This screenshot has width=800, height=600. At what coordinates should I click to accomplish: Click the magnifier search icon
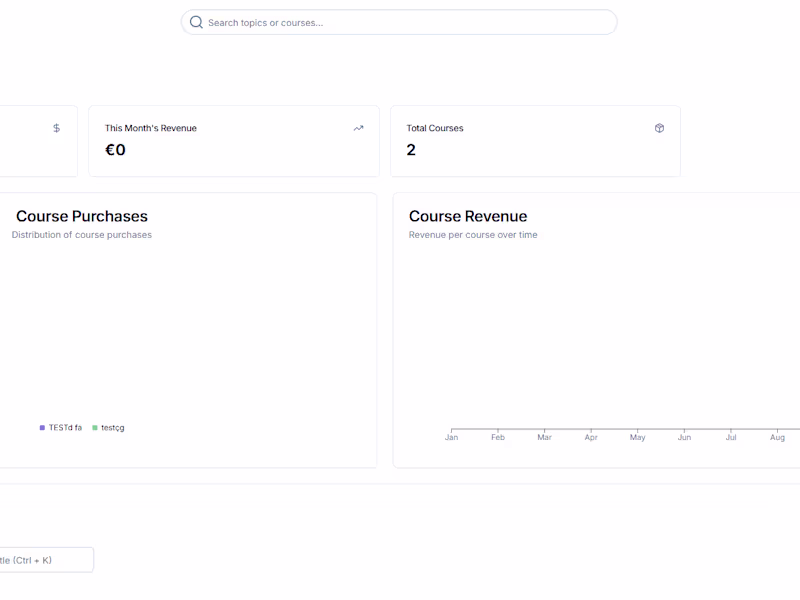(x=196, y=22)
